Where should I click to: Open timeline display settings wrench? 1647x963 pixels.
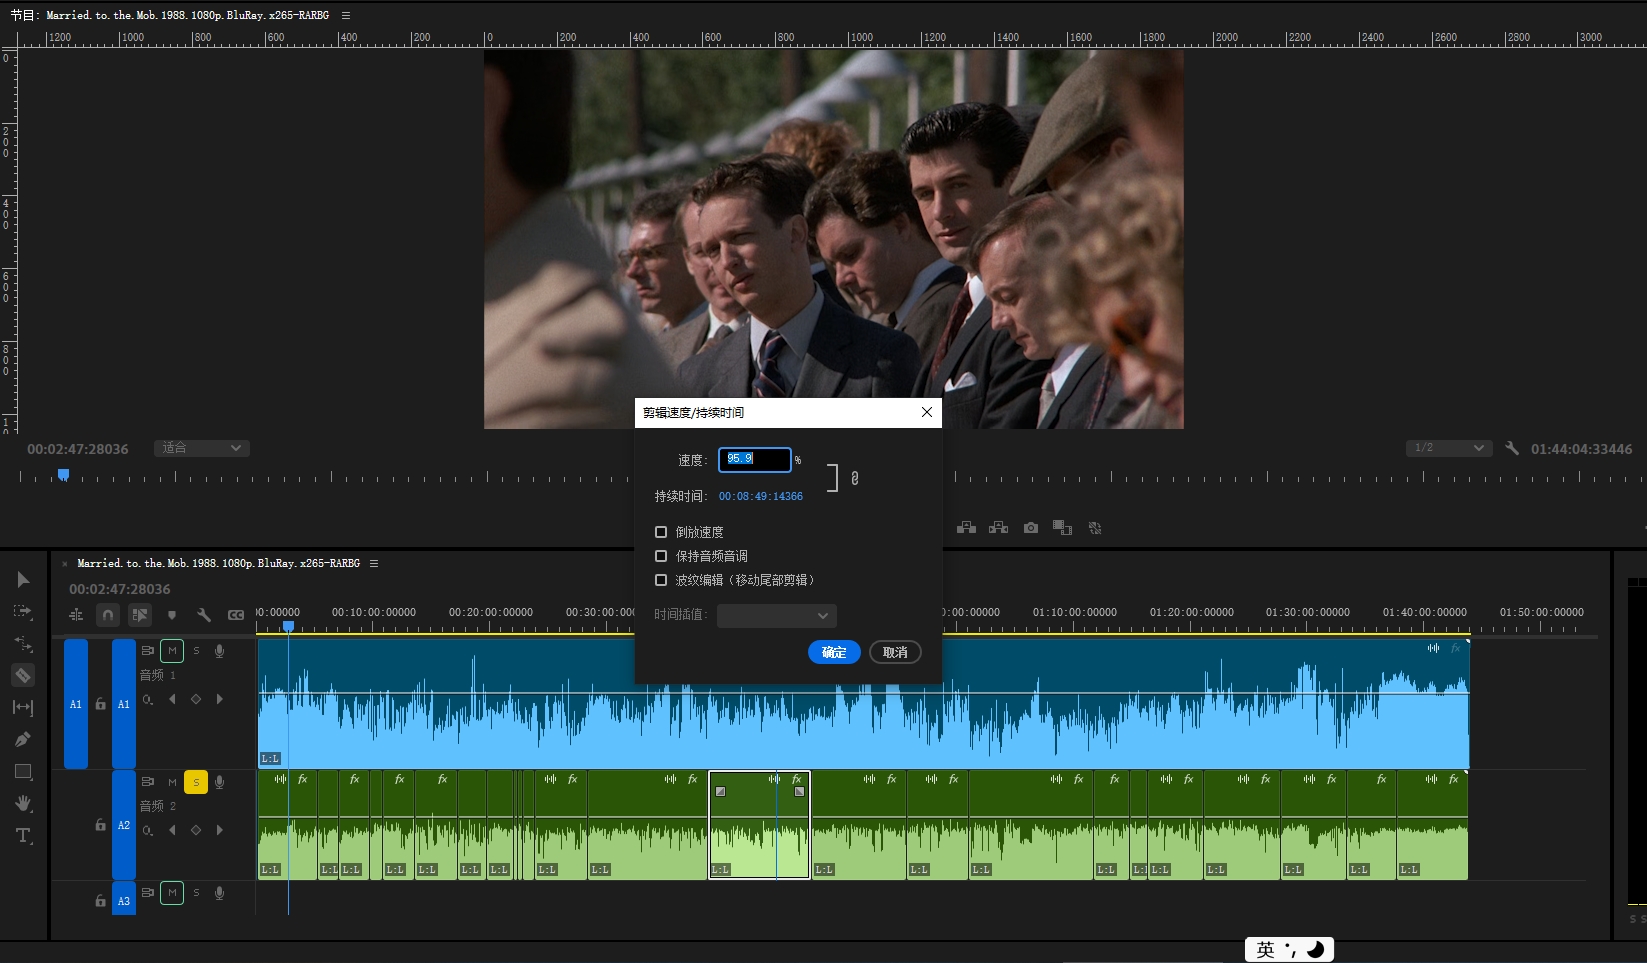coord(204,615)
